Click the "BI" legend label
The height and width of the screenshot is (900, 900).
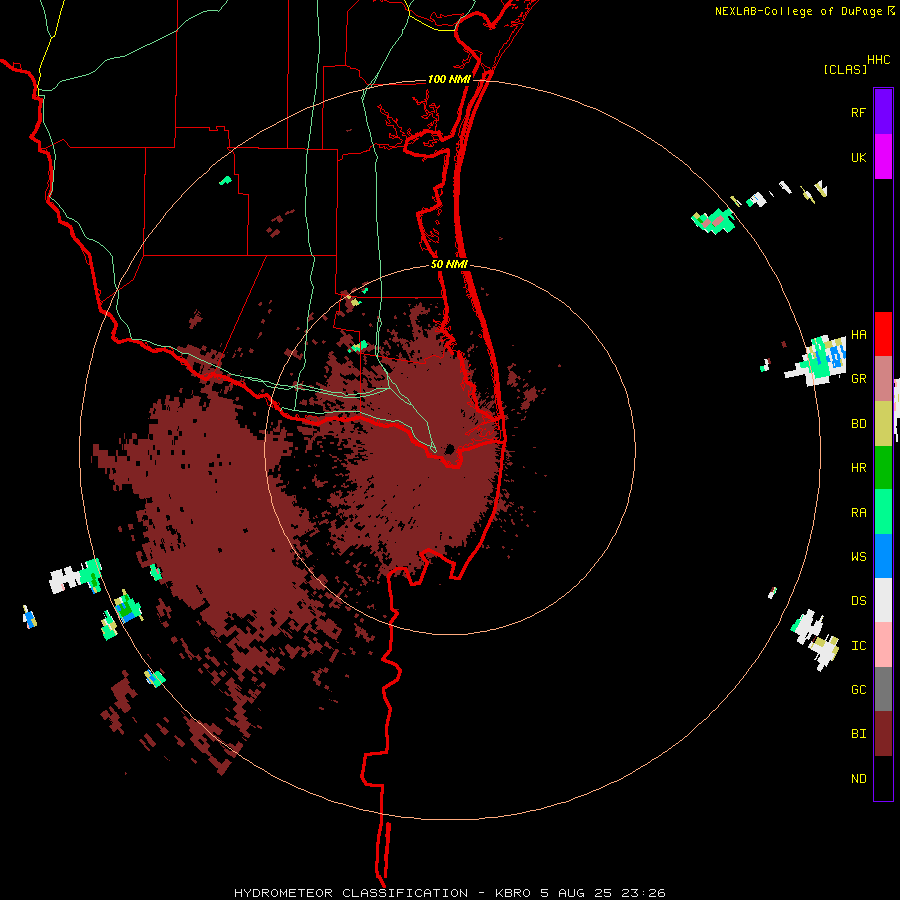[x=858, y=734]
